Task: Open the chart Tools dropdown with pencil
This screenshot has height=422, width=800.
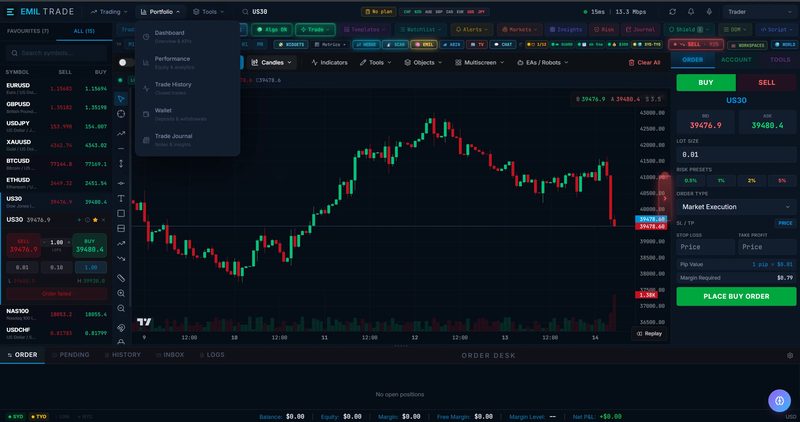Action: tap(376, 62)
